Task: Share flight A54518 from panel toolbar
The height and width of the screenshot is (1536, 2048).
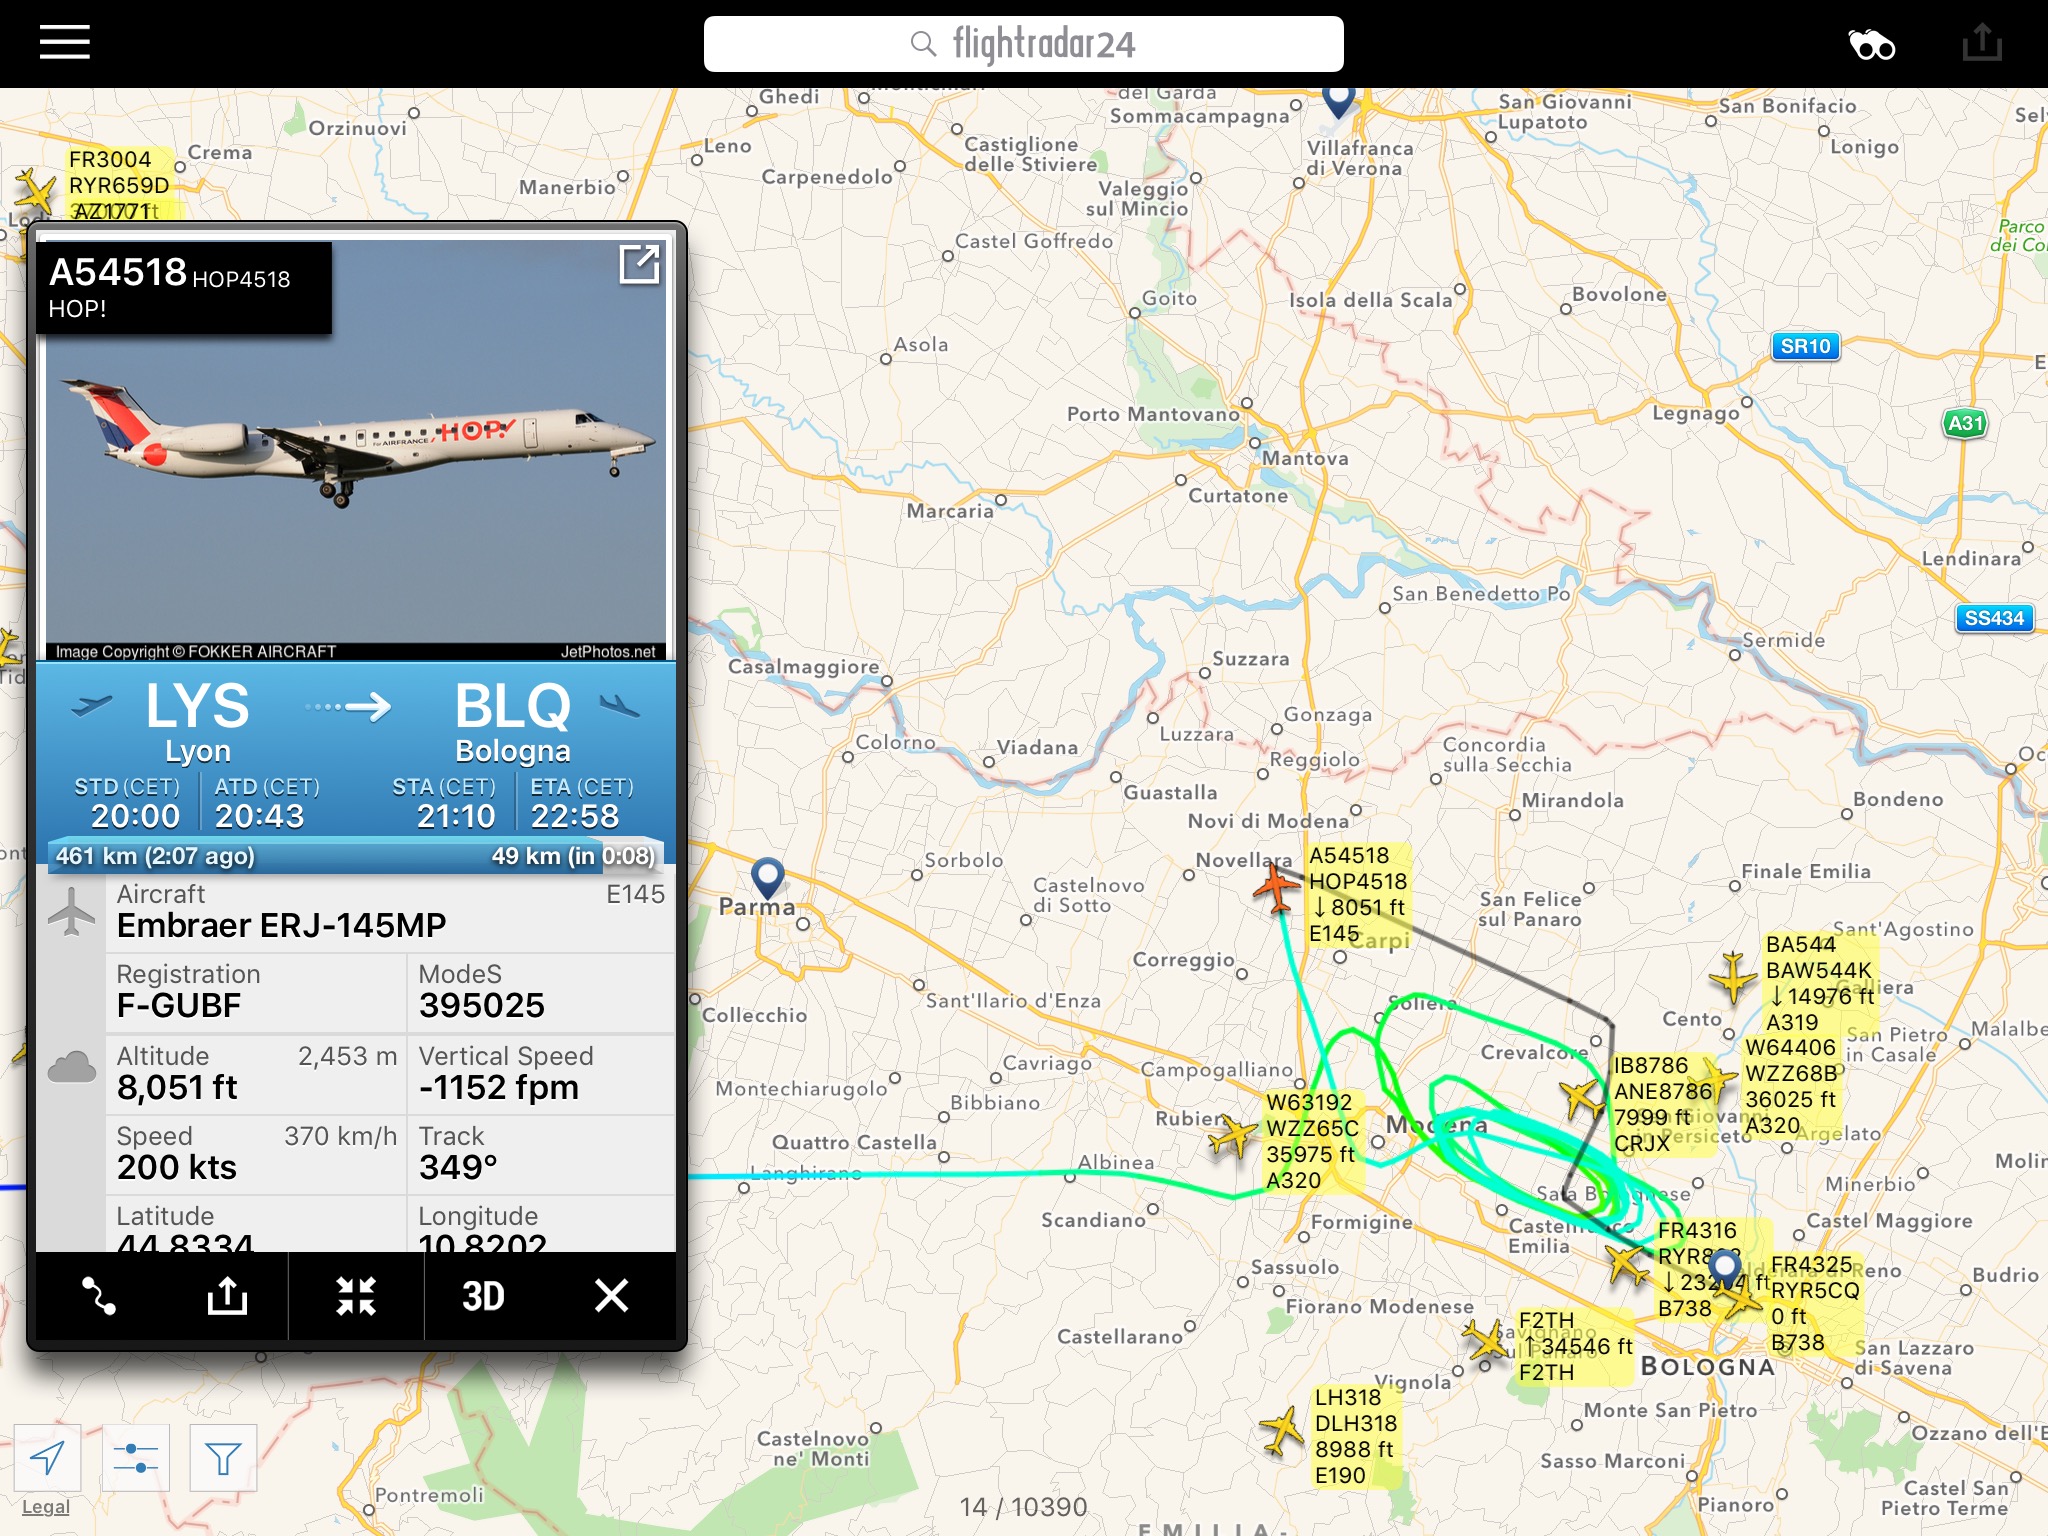Action: pyautogui.click(x=227, y=1296)
